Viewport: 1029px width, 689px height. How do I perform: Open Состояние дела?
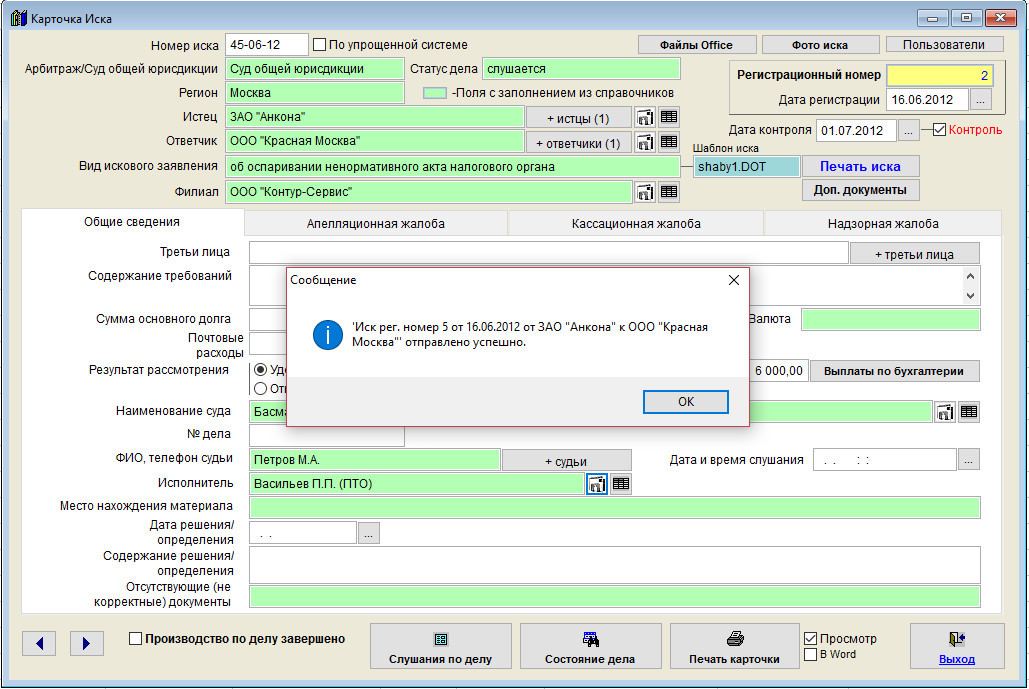pos(590,646)
